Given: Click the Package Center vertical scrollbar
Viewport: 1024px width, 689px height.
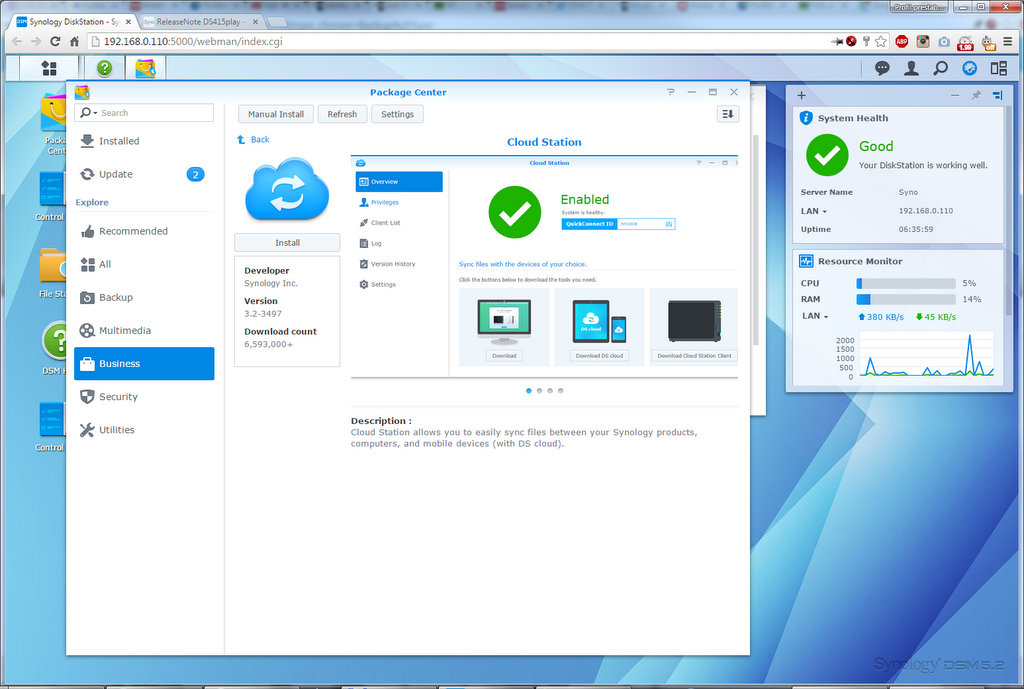Looking at the screenshot, I should pyautogui.click(x=756, y=240).
